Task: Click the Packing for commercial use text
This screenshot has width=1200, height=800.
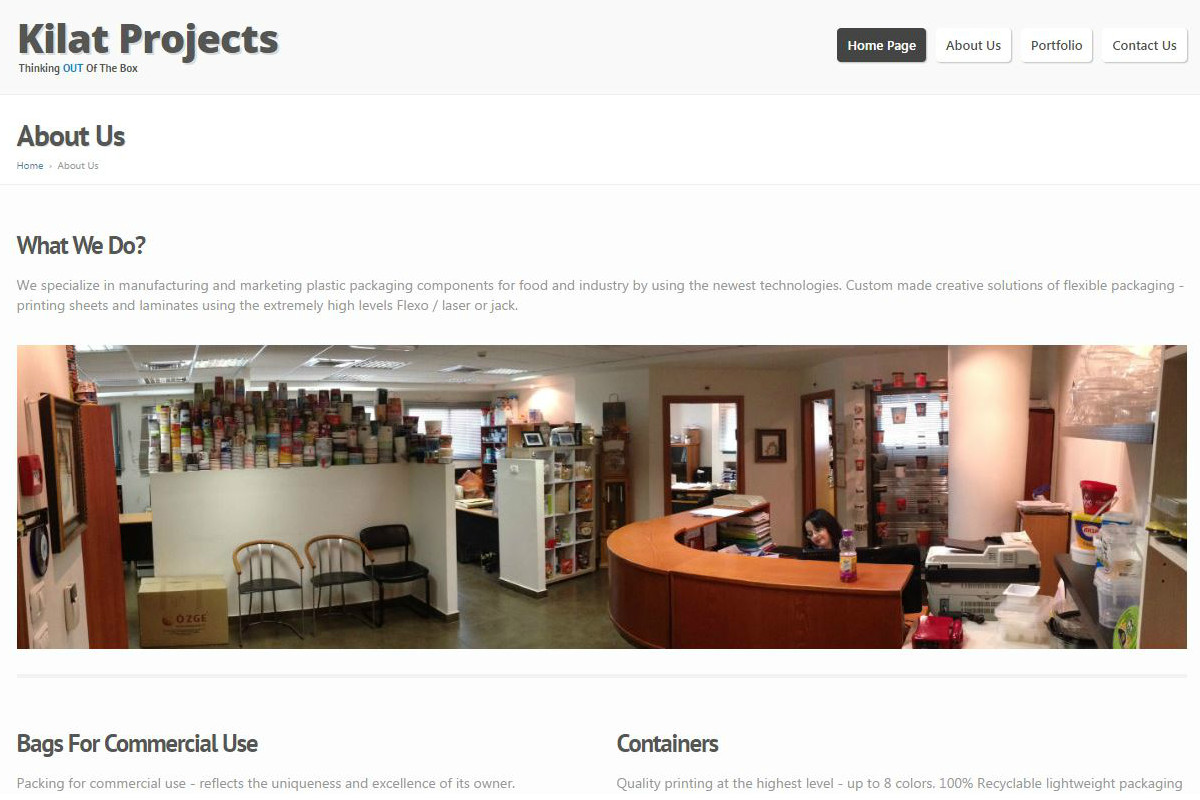Action: 266,784
